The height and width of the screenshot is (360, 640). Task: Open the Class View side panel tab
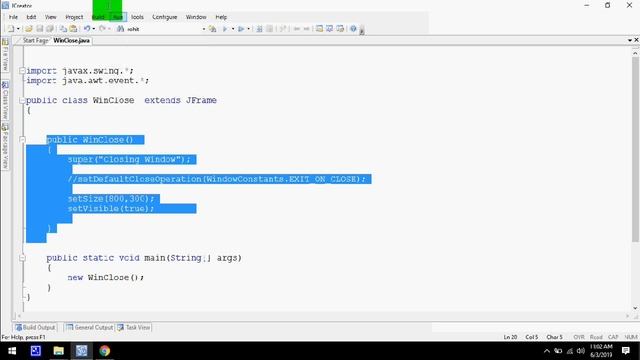coord(5,100)
